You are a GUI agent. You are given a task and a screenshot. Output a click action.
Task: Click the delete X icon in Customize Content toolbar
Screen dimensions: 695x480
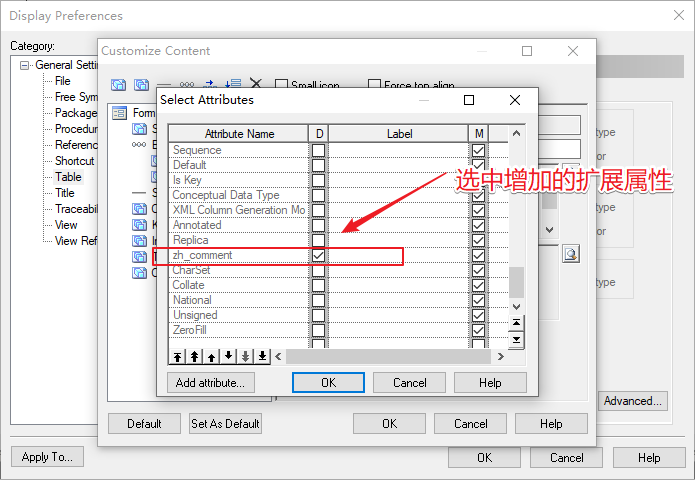(x=256, y=84)
